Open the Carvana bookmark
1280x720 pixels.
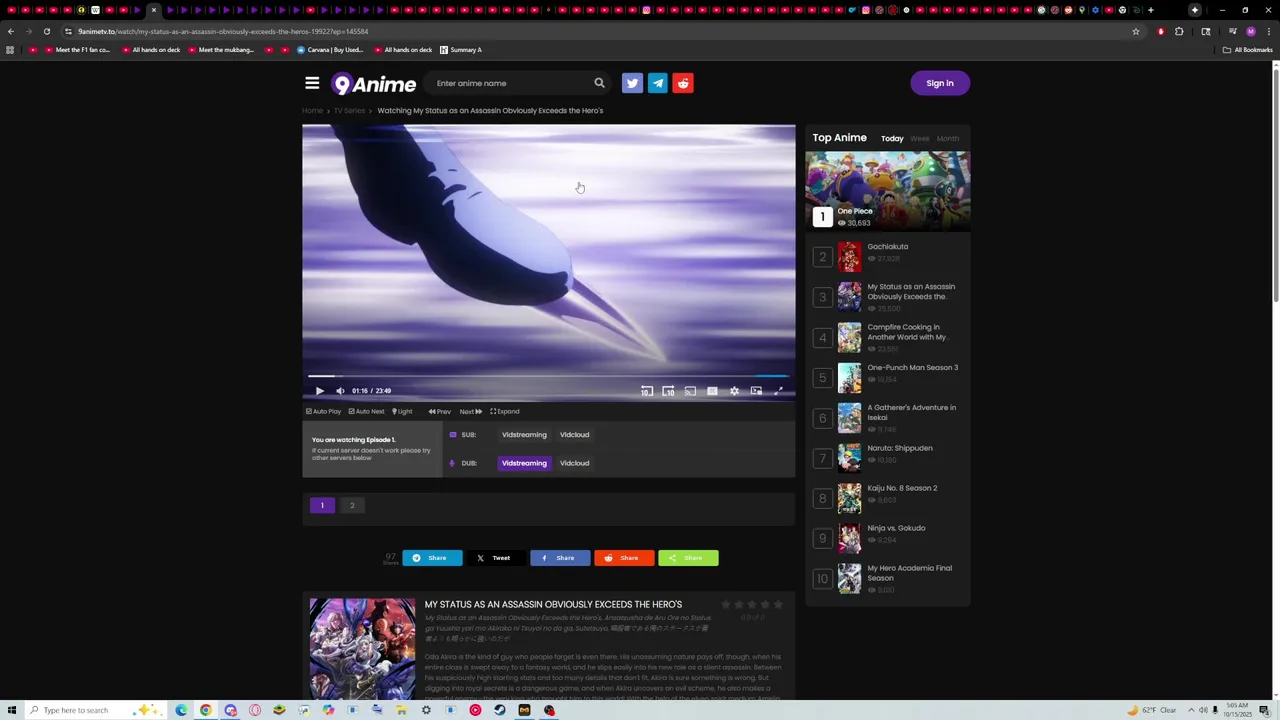(x=330, y=49)
